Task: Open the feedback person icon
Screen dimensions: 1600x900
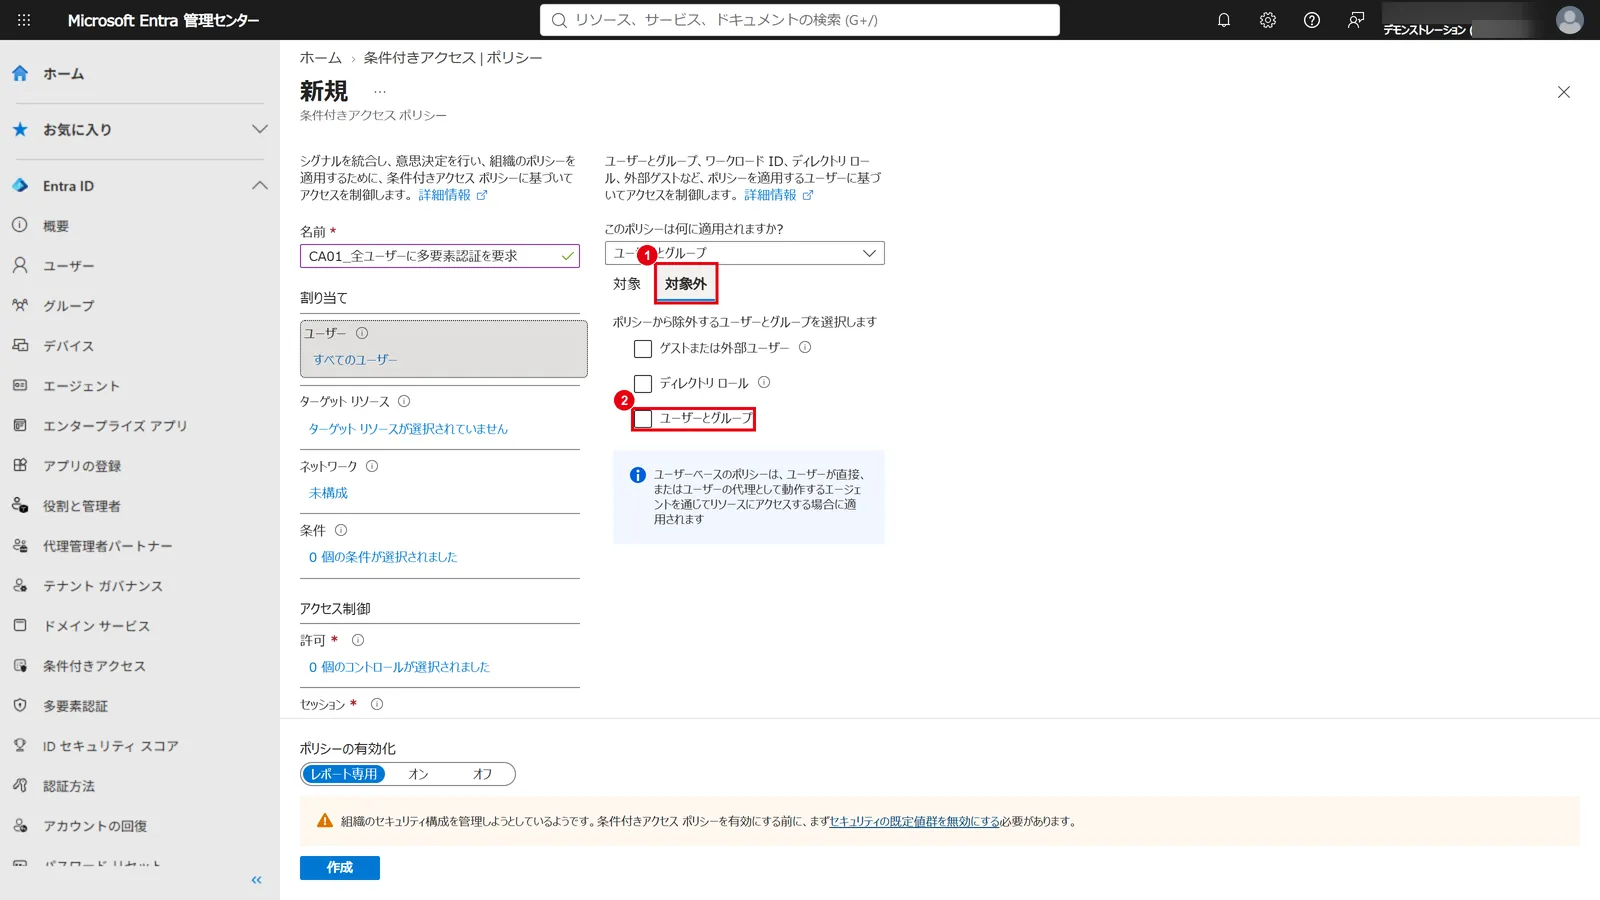Action: coord(1356,20)
